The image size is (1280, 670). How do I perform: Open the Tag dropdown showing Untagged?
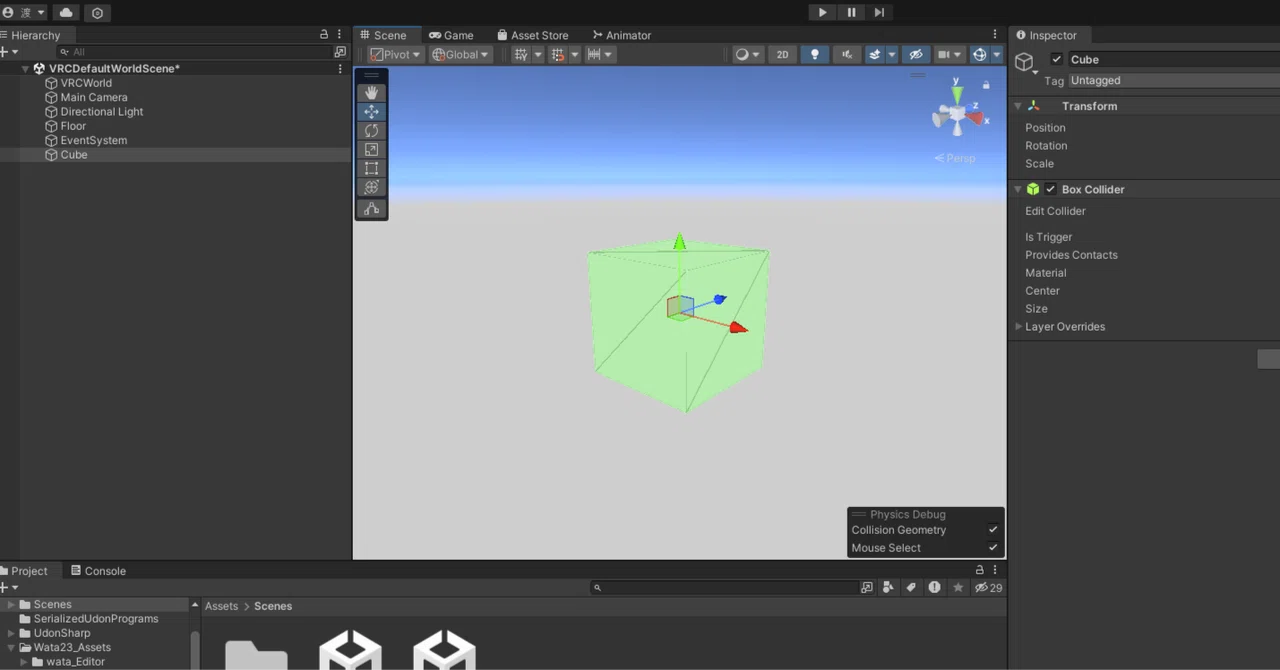point(1173,80)
